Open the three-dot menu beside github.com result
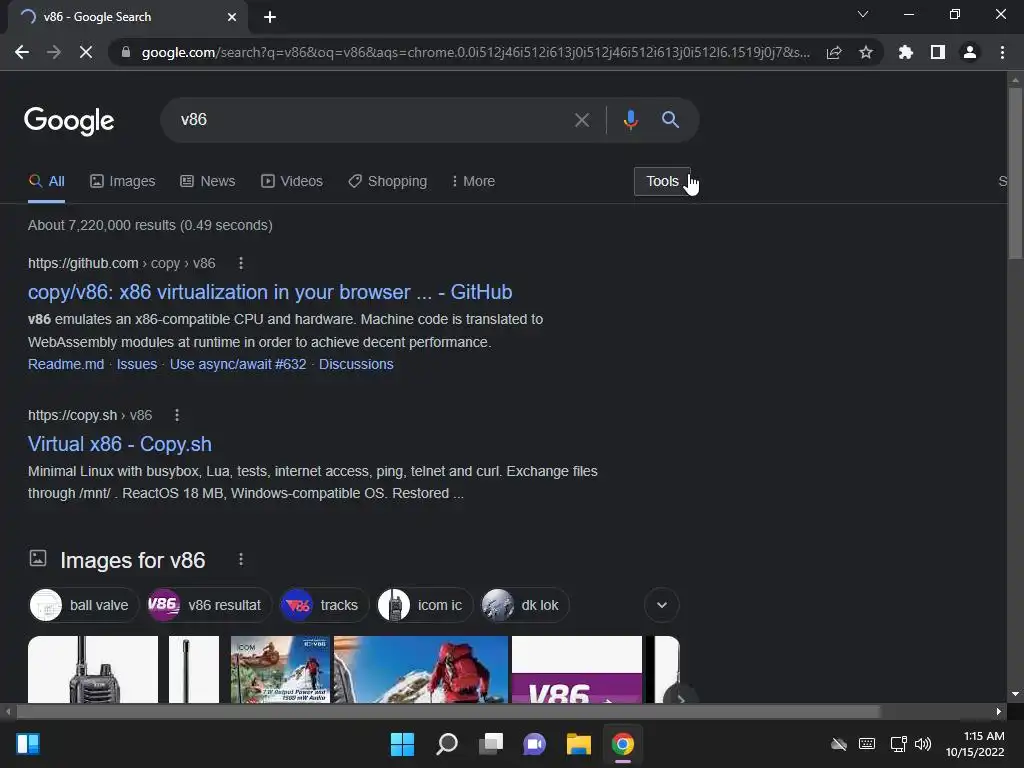Screen dimensions: 1024x768 pyautogui.click(x=241, y=263)
